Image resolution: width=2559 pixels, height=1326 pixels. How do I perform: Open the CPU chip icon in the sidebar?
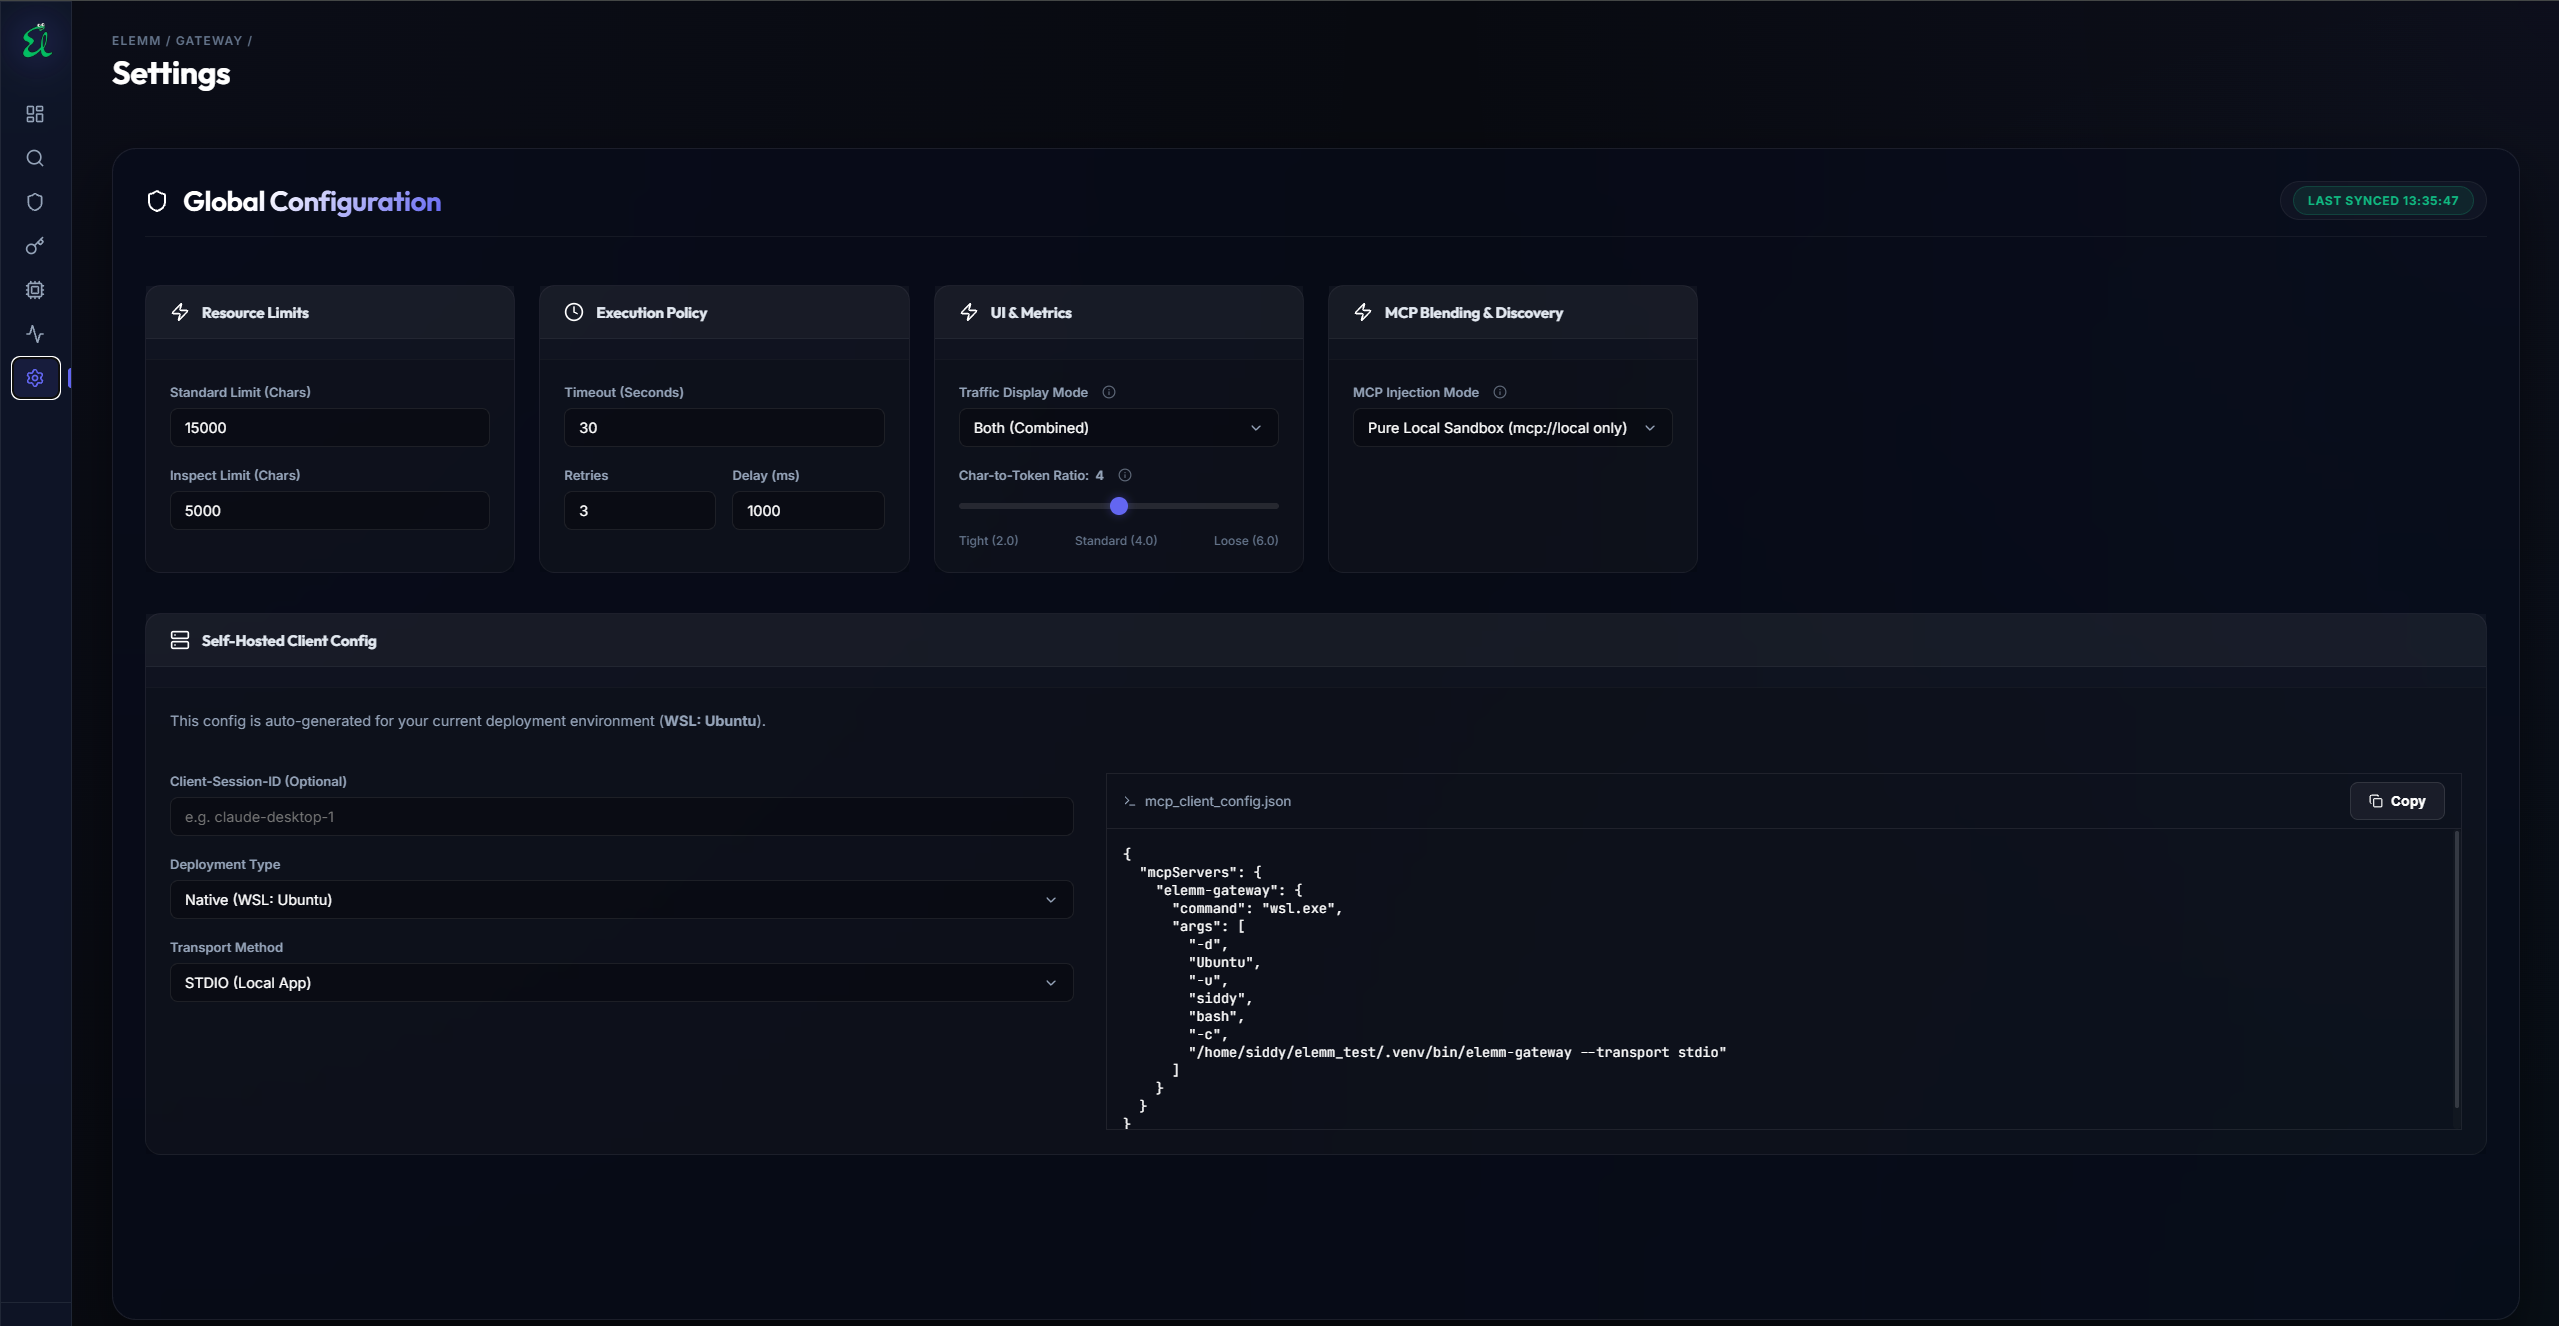pos(35,290)
